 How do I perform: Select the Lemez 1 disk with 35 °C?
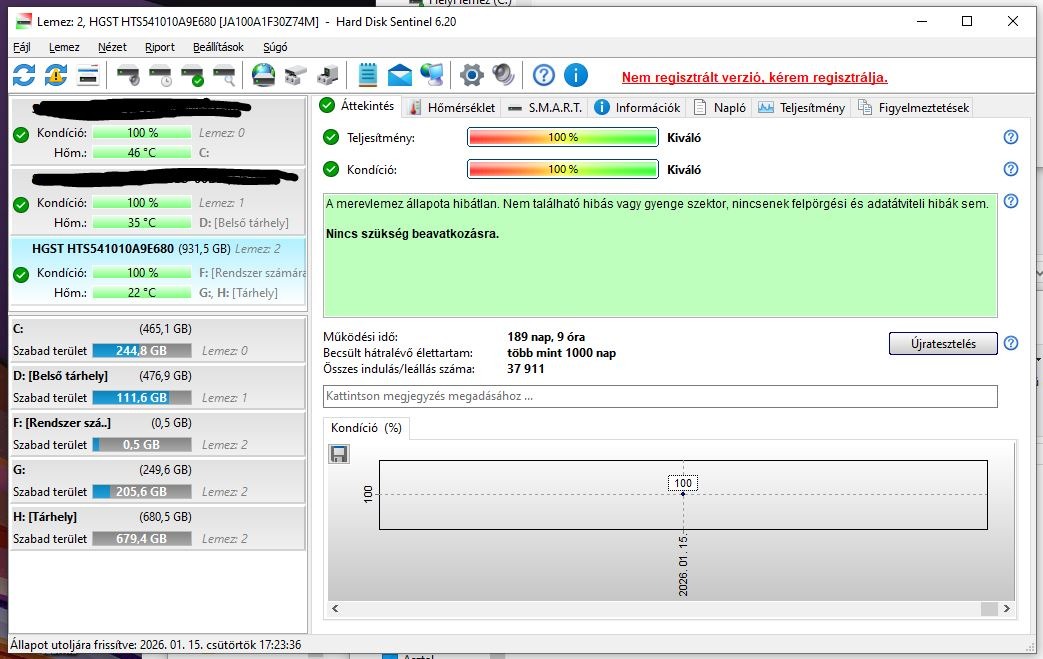pos(158,201)
